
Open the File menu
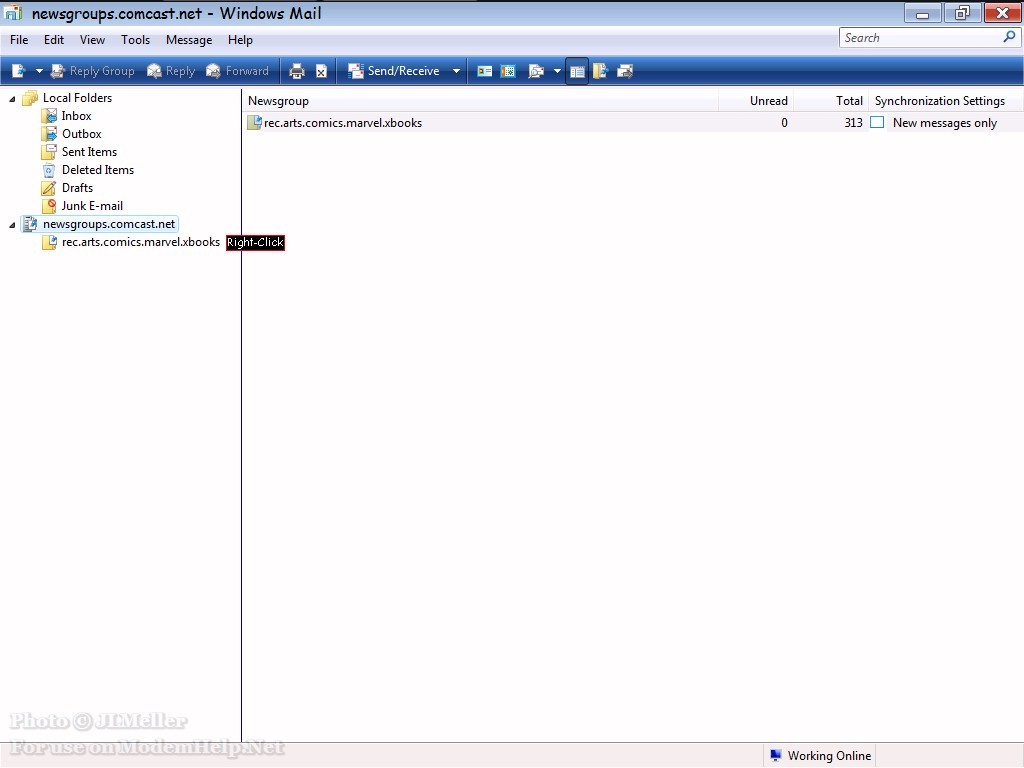pyautogui.click(x=19, y=40)
